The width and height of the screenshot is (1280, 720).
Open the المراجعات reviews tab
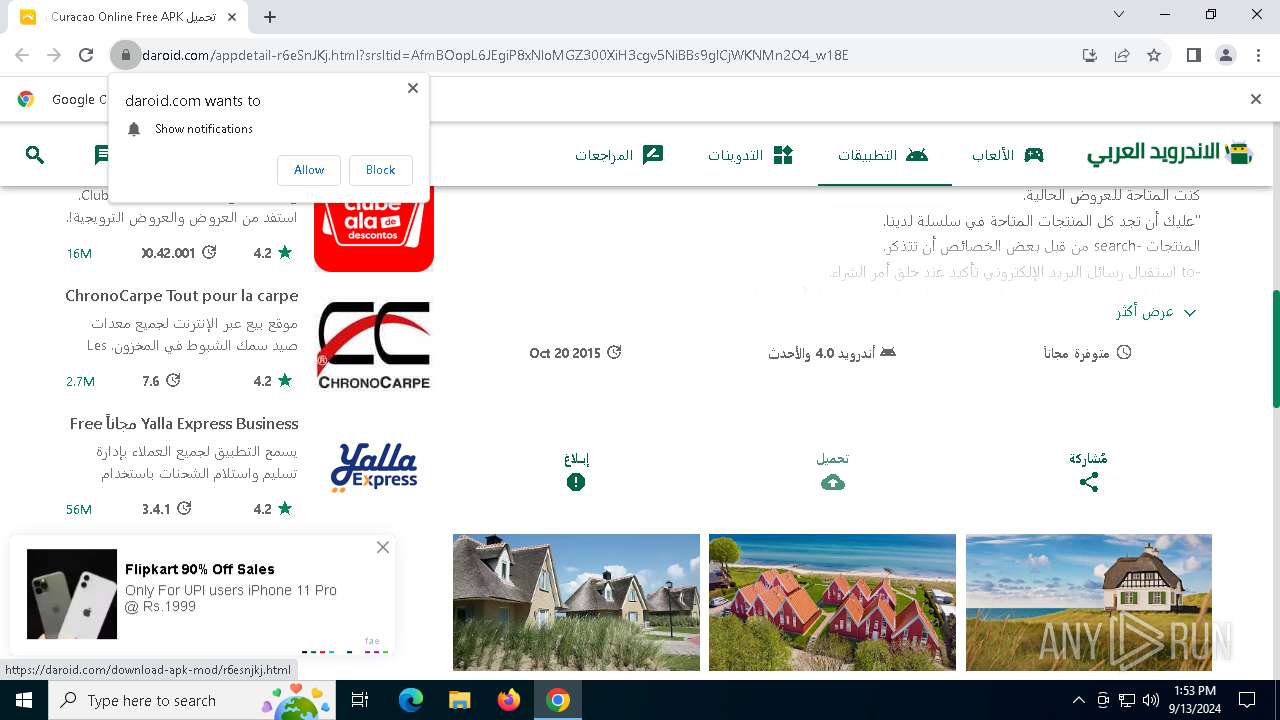click(x=619, y=155)
